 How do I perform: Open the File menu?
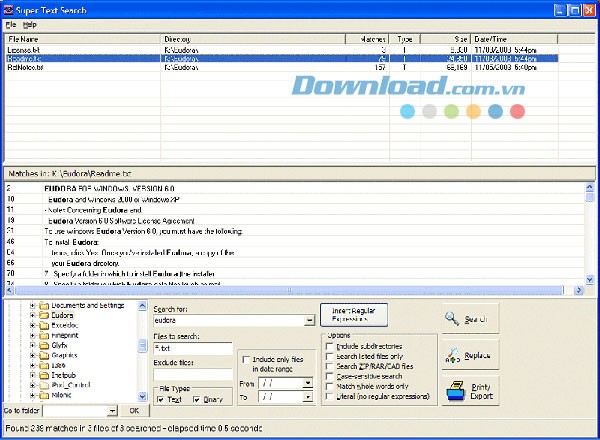click(10, 23)
